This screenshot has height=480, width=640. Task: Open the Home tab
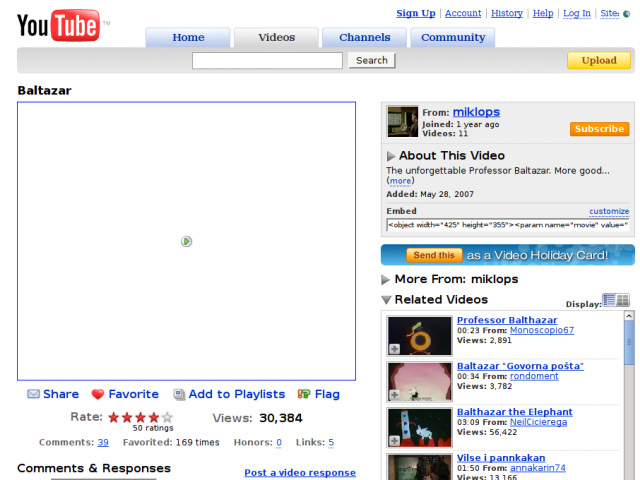point(188,37)
